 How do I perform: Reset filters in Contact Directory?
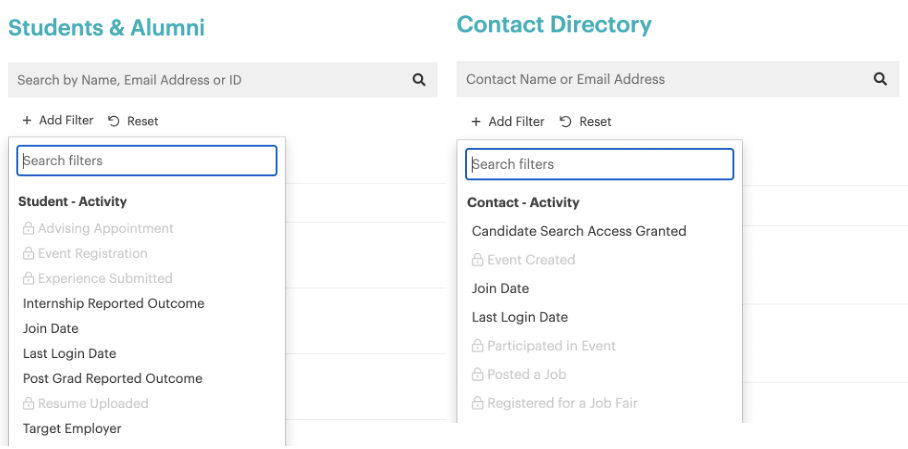tap(585, 122)
